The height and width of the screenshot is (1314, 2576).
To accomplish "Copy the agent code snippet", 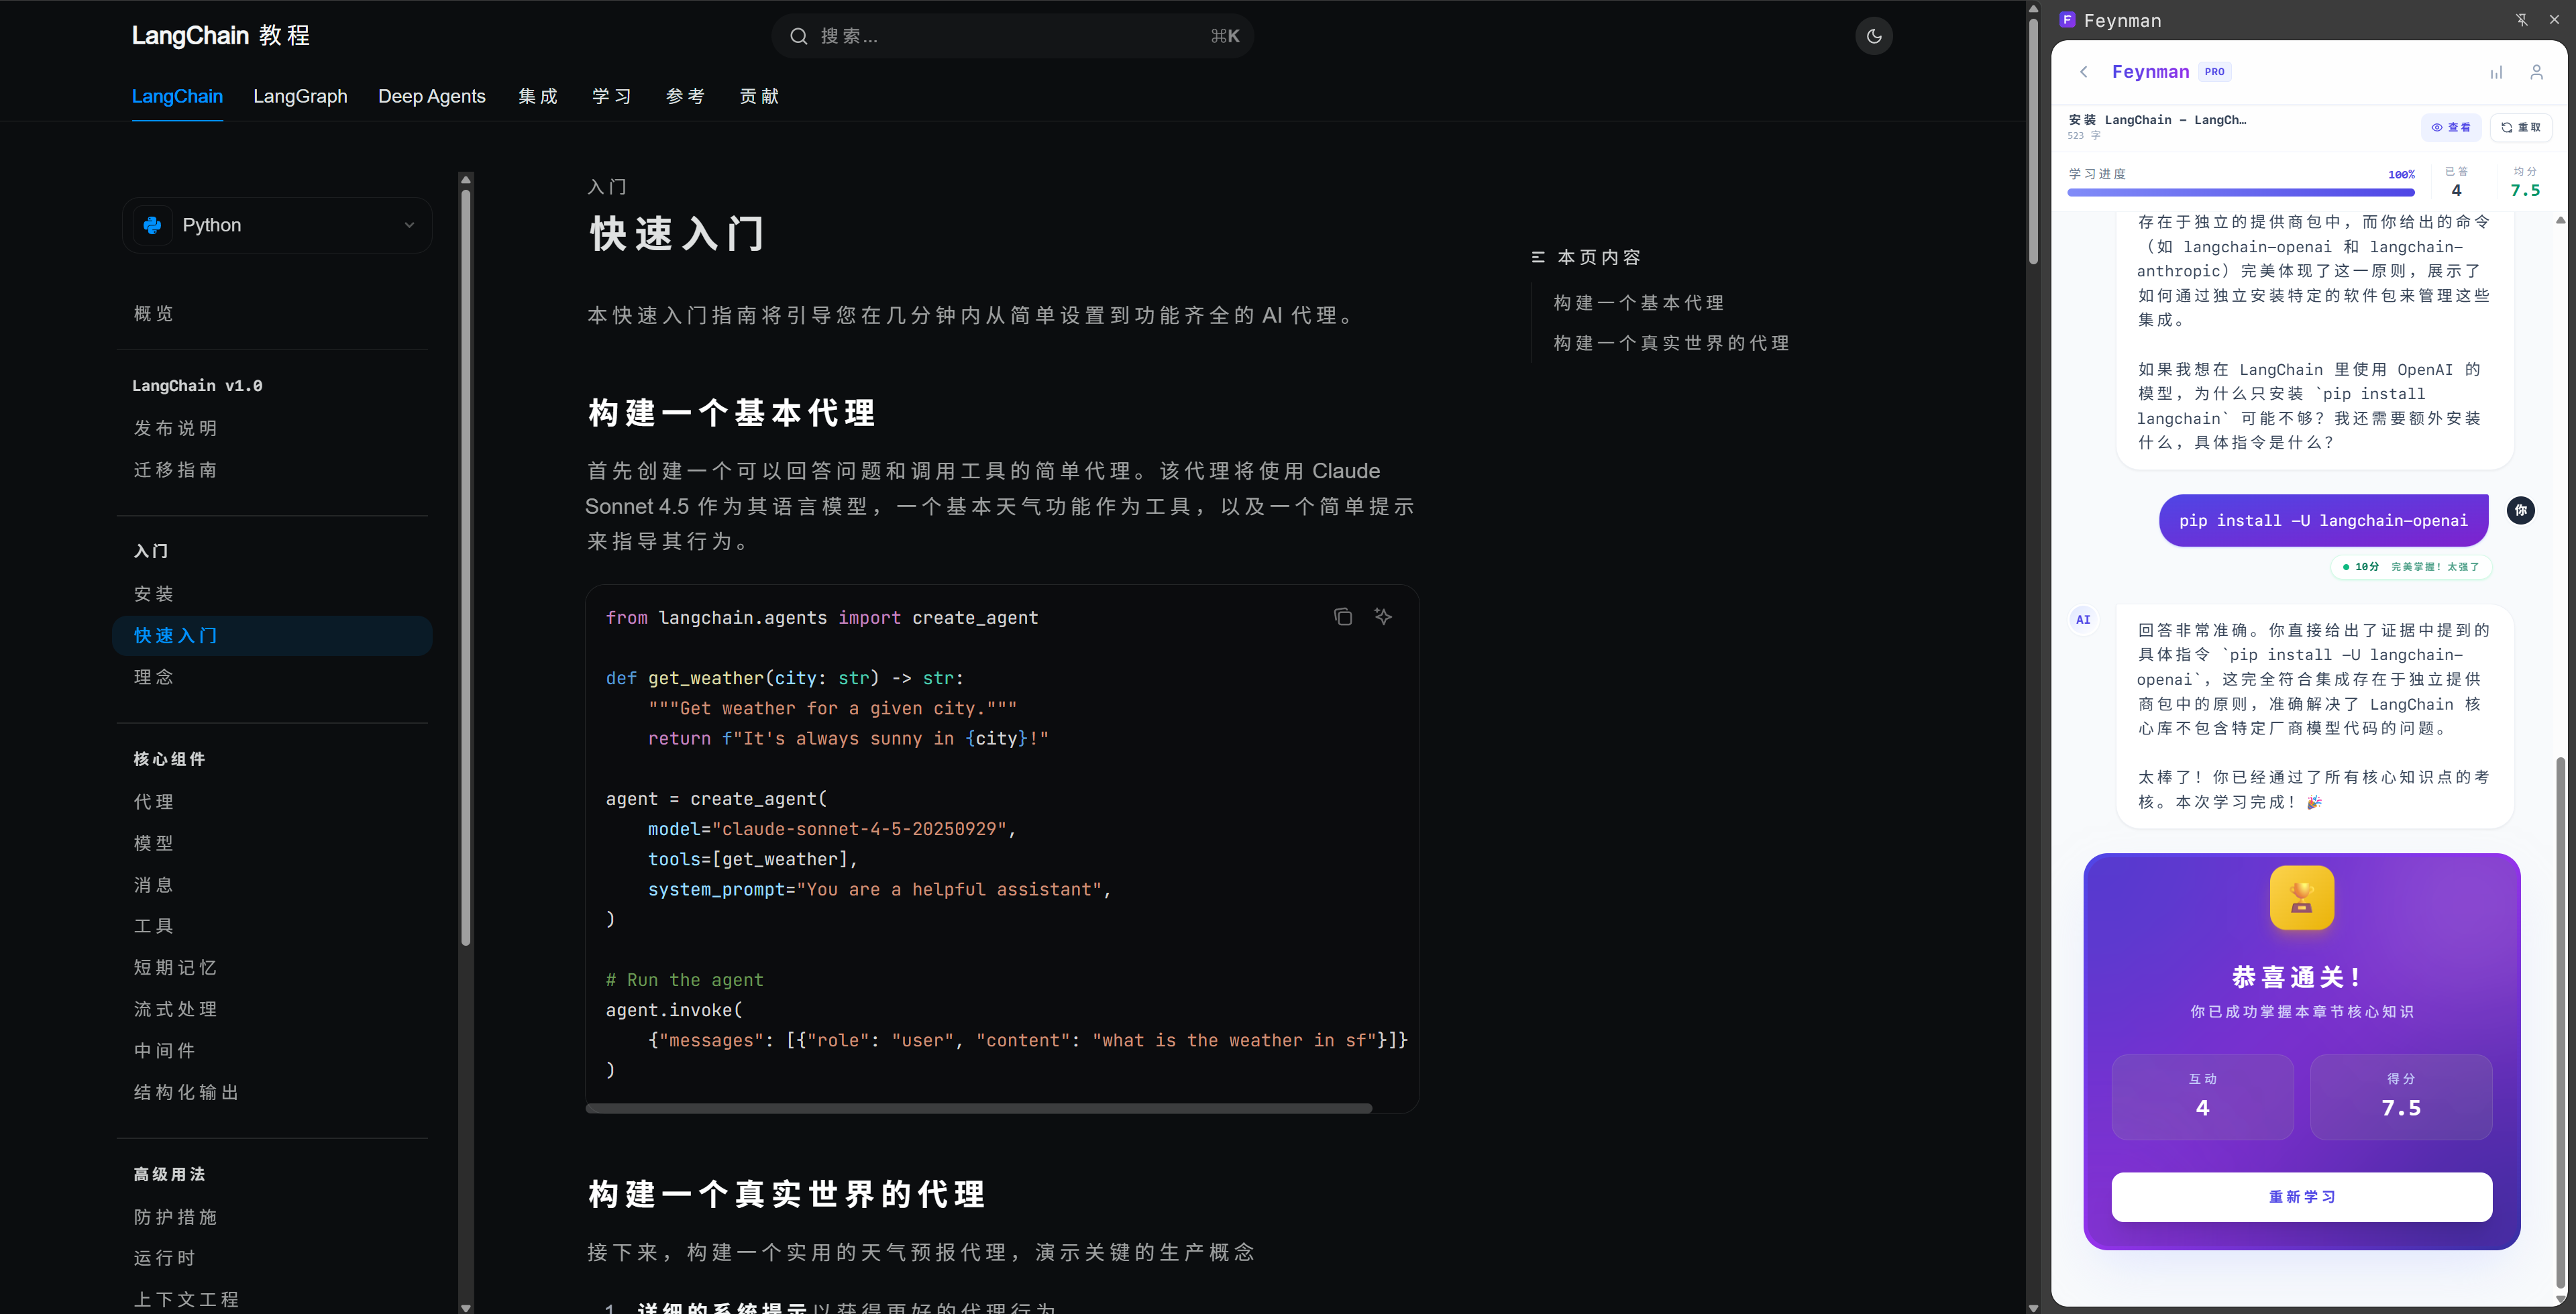I will point(1343,617).
